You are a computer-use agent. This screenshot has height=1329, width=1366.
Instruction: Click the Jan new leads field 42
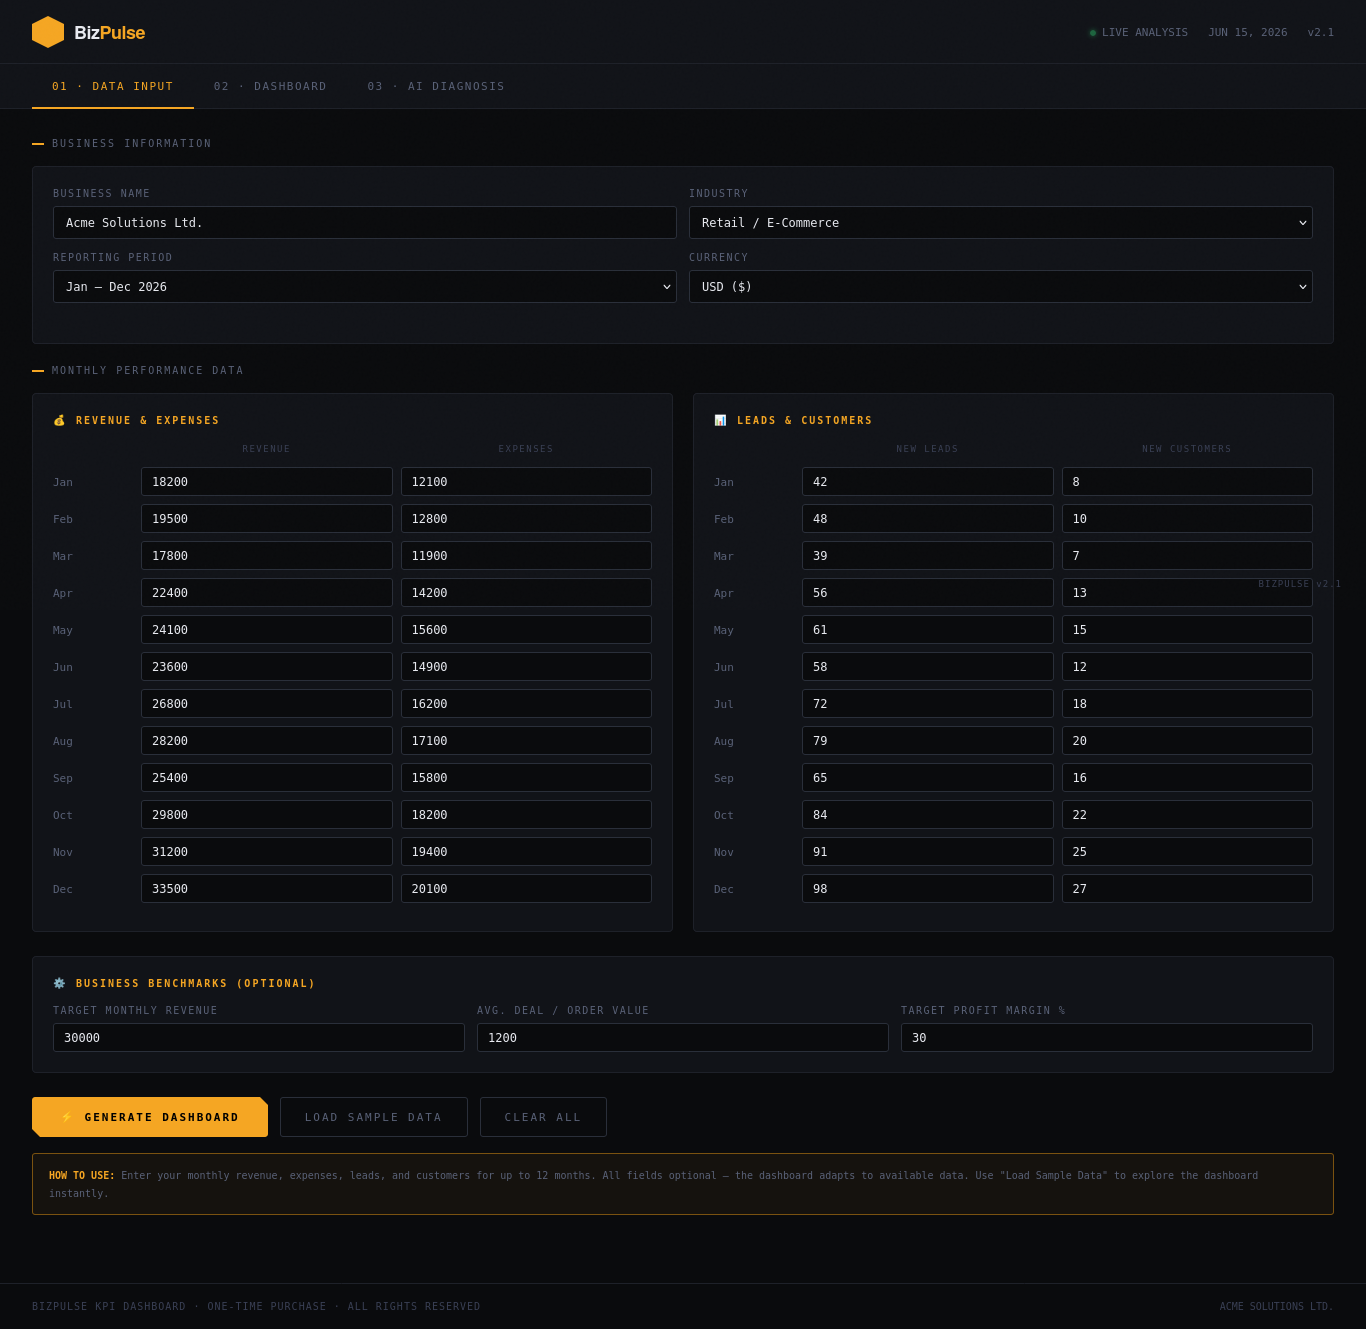coord(927,482)
